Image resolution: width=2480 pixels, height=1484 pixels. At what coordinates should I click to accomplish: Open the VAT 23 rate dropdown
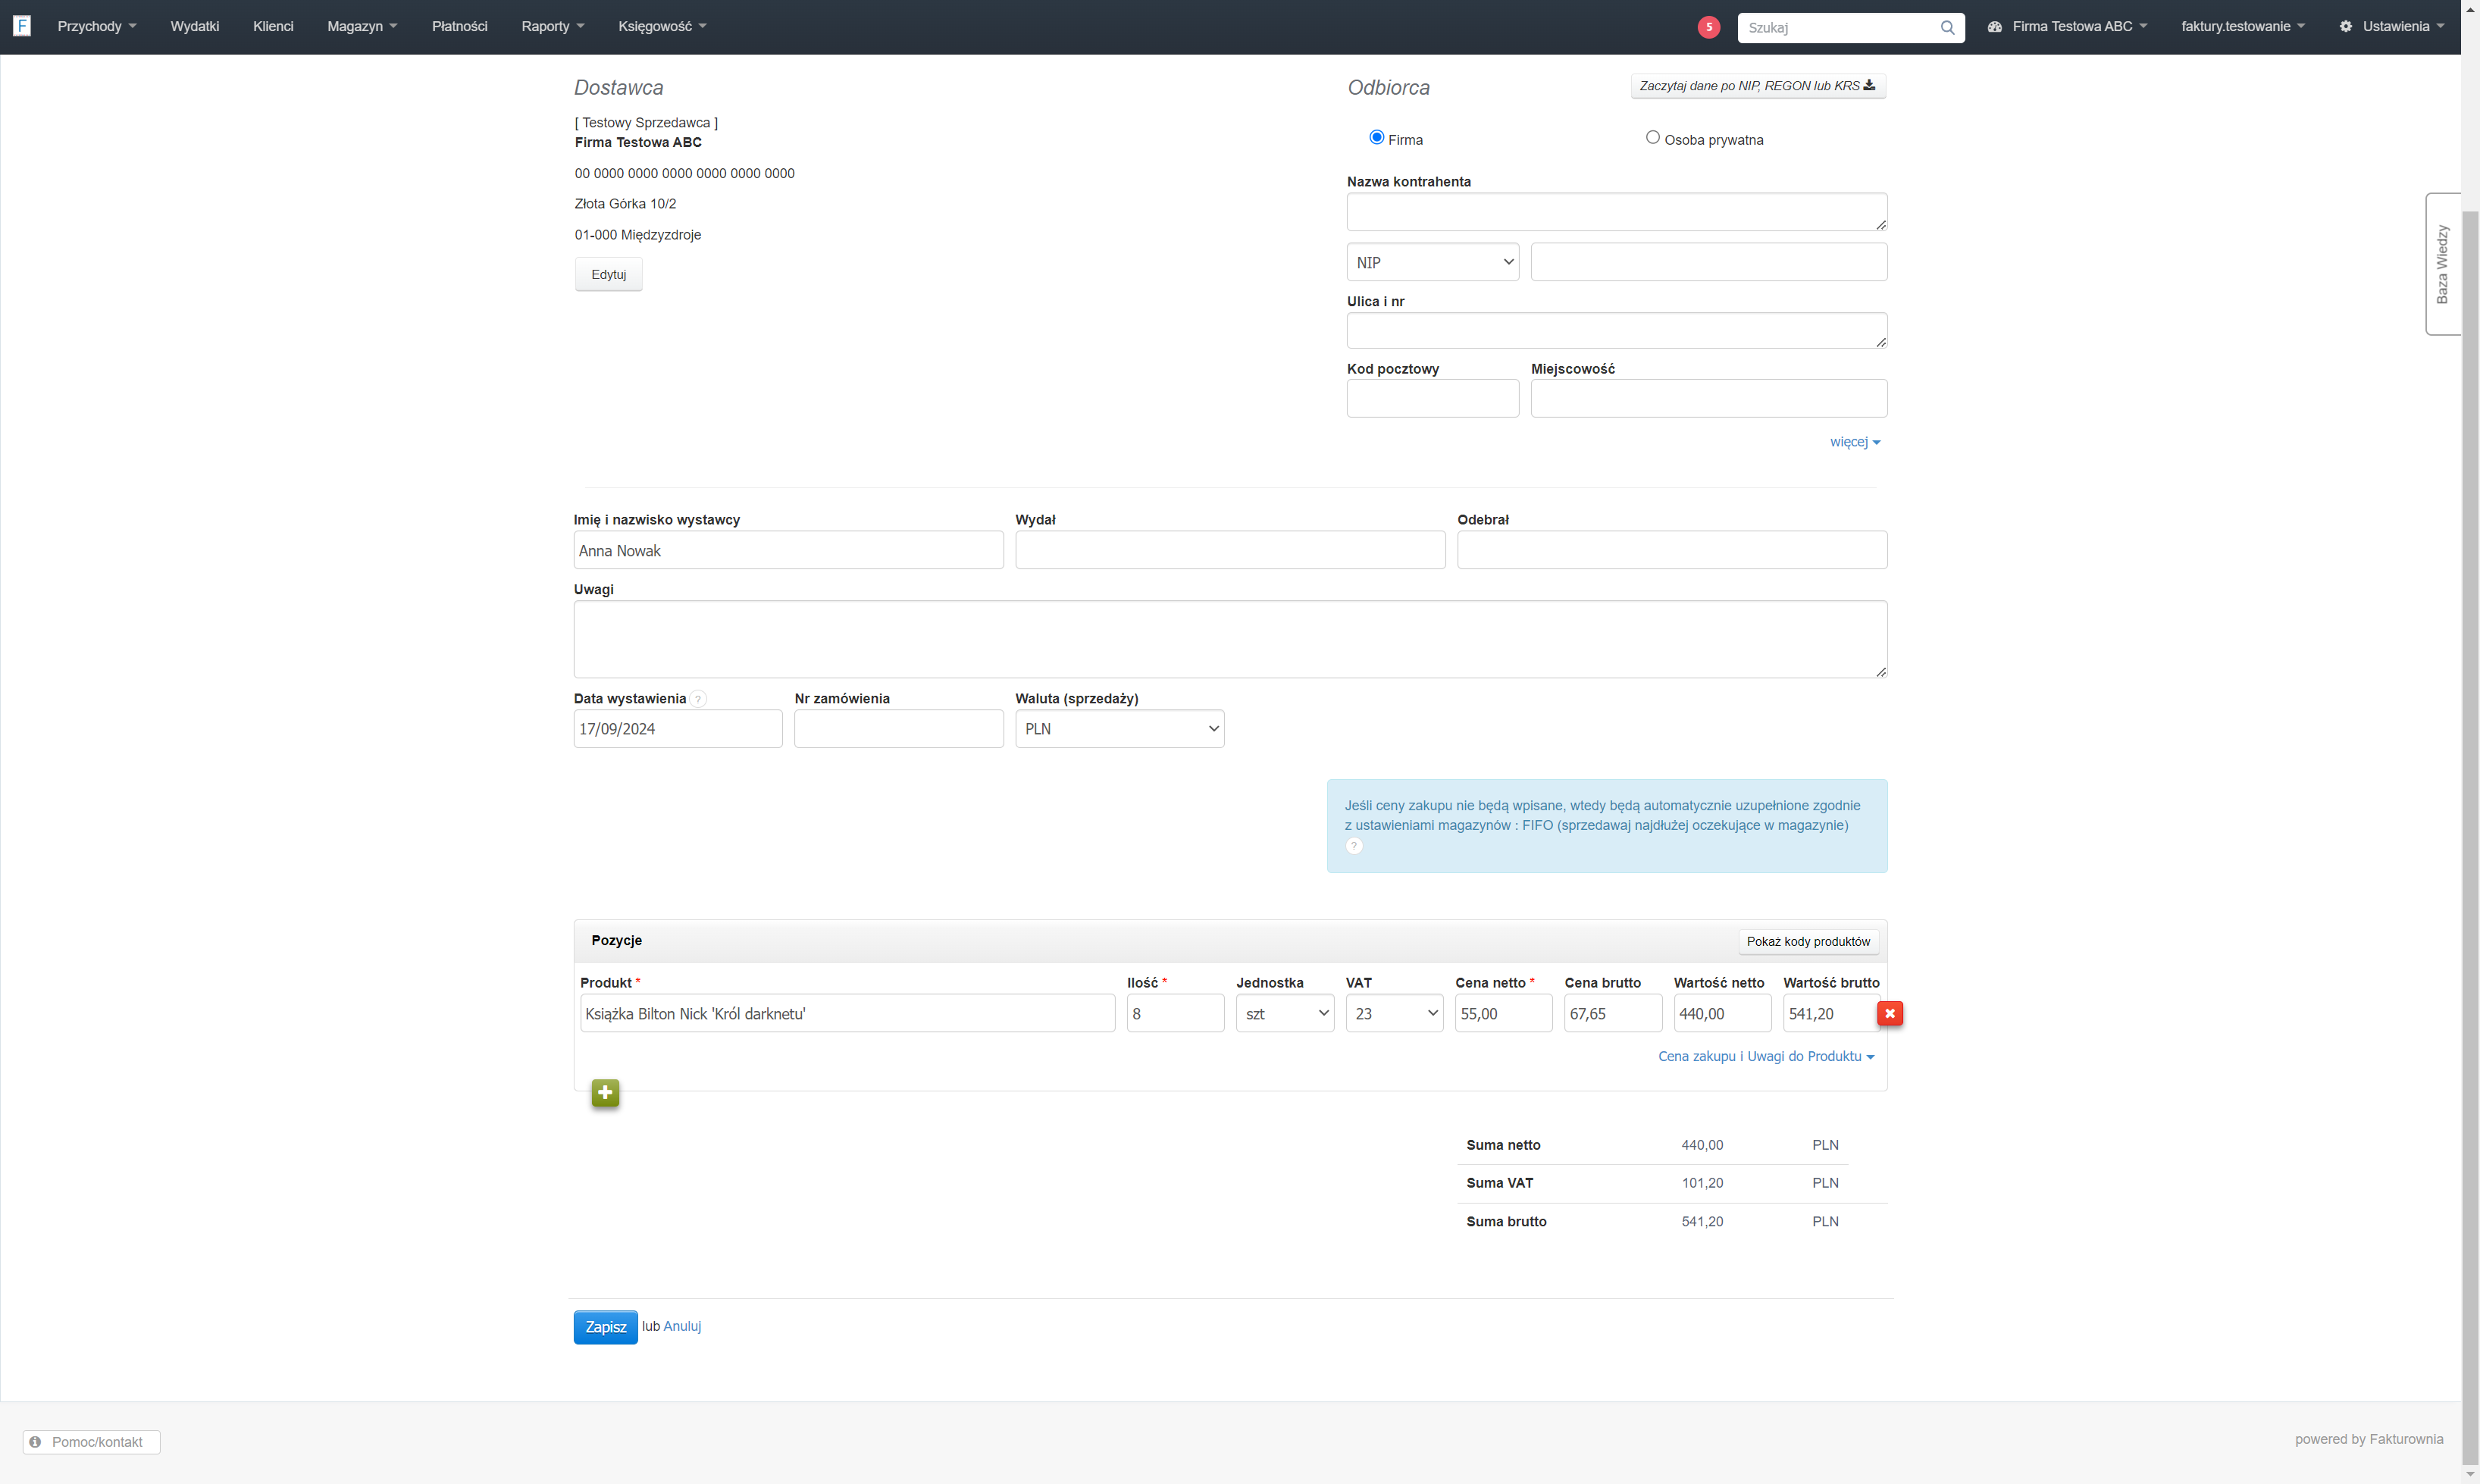click(x=1394, y=1013)
